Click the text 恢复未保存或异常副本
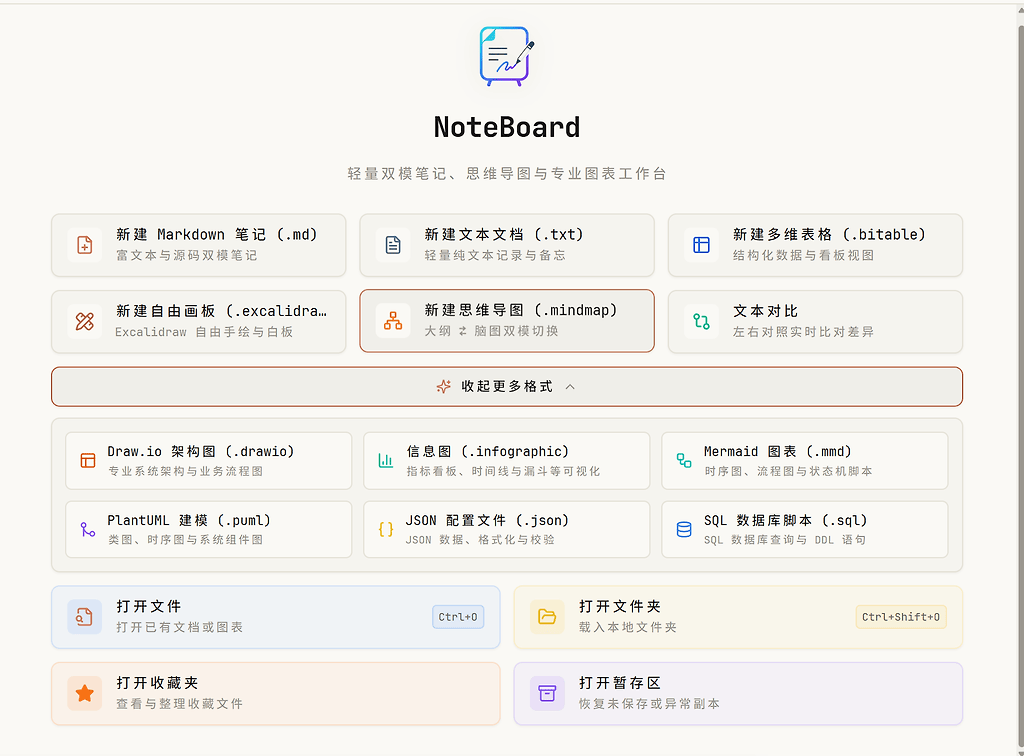 coord(649,704)
